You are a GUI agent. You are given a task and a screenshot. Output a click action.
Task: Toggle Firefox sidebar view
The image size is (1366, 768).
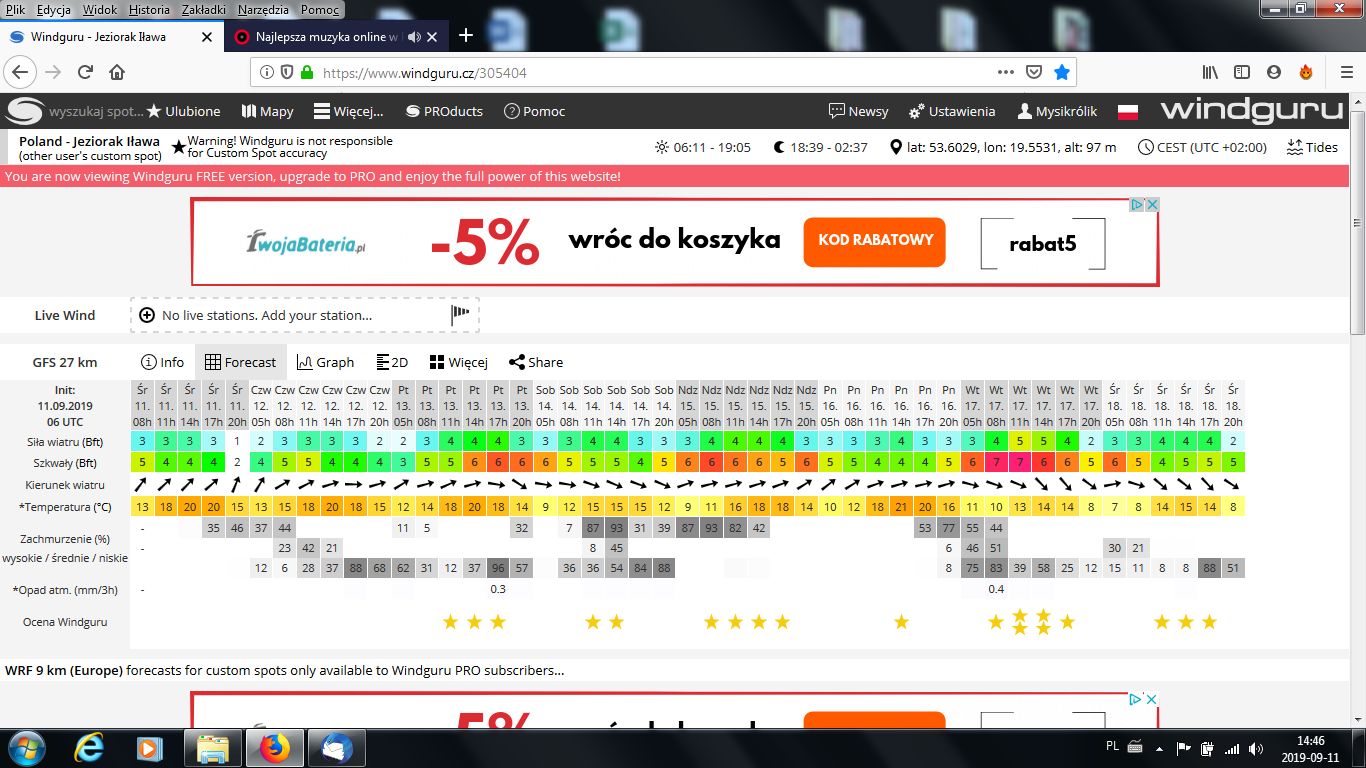(1242, 72)
